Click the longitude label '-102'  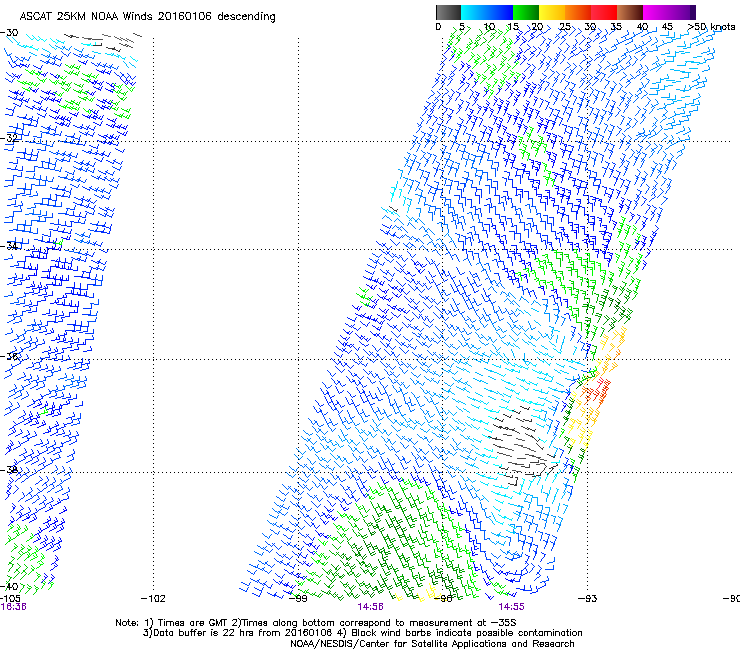coord(153,599)
